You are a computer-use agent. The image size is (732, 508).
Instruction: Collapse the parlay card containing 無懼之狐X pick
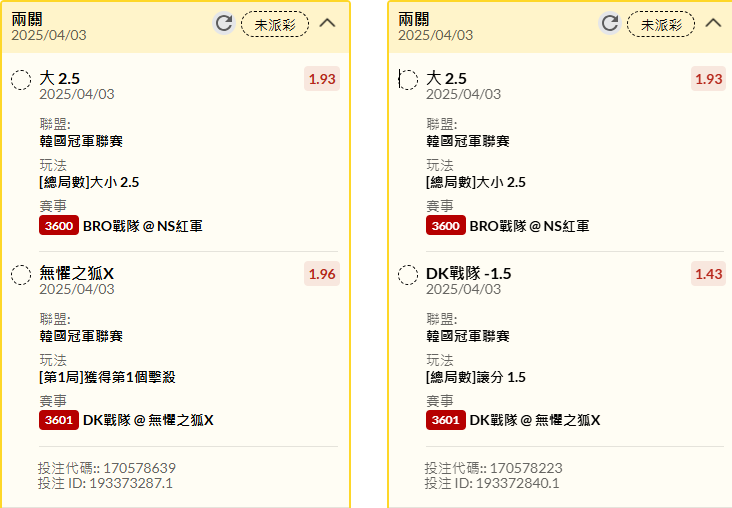327,23
